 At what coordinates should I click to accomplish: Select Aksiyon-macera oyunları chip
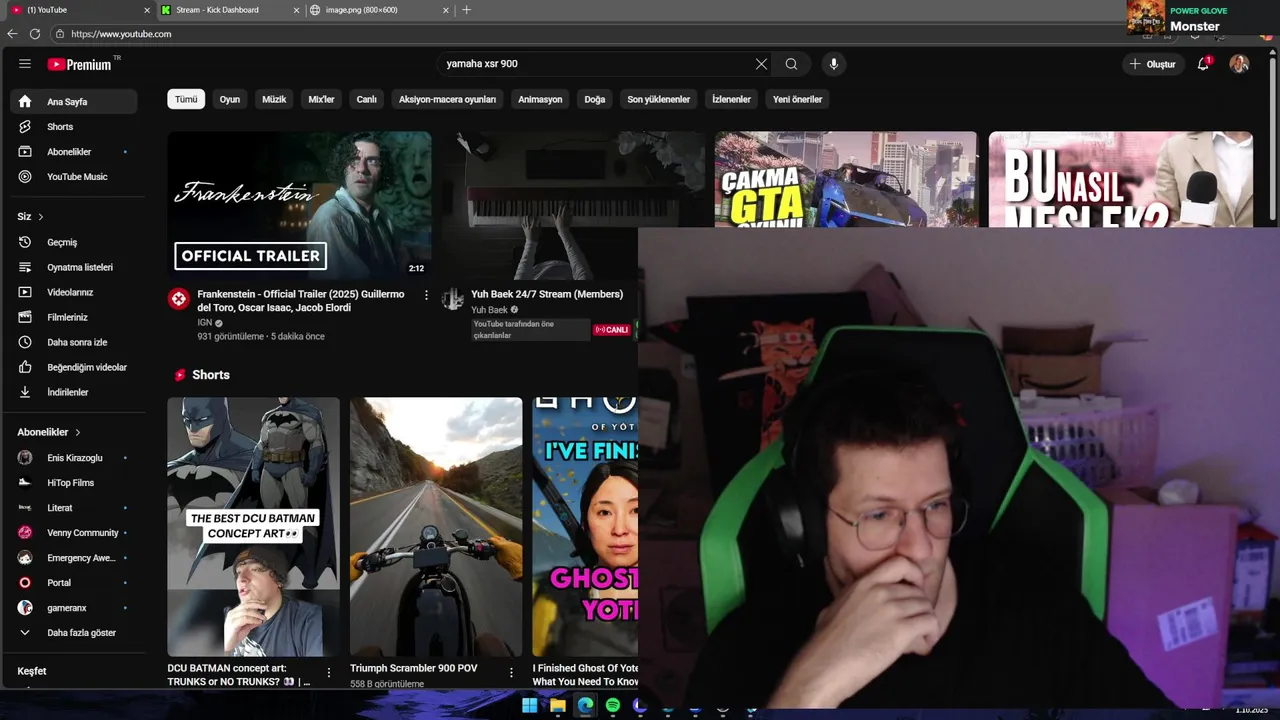tap(447, 99)
